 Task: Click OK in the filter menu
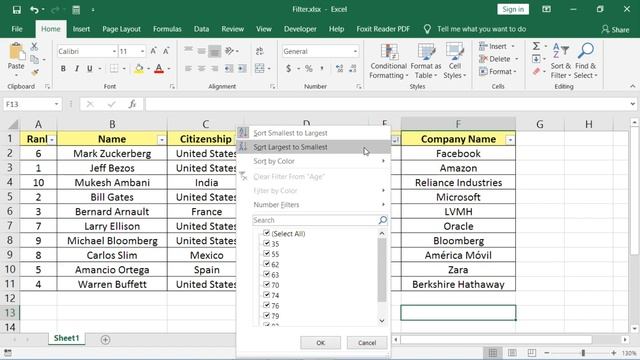(320, 343)
